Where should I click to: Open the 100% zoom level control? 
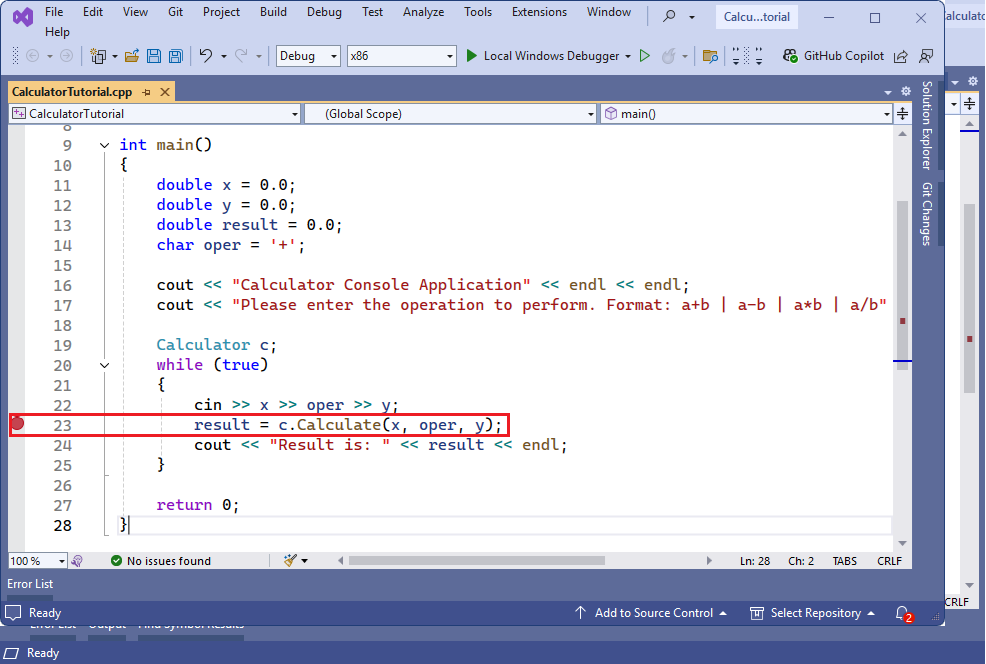point(37,560)
